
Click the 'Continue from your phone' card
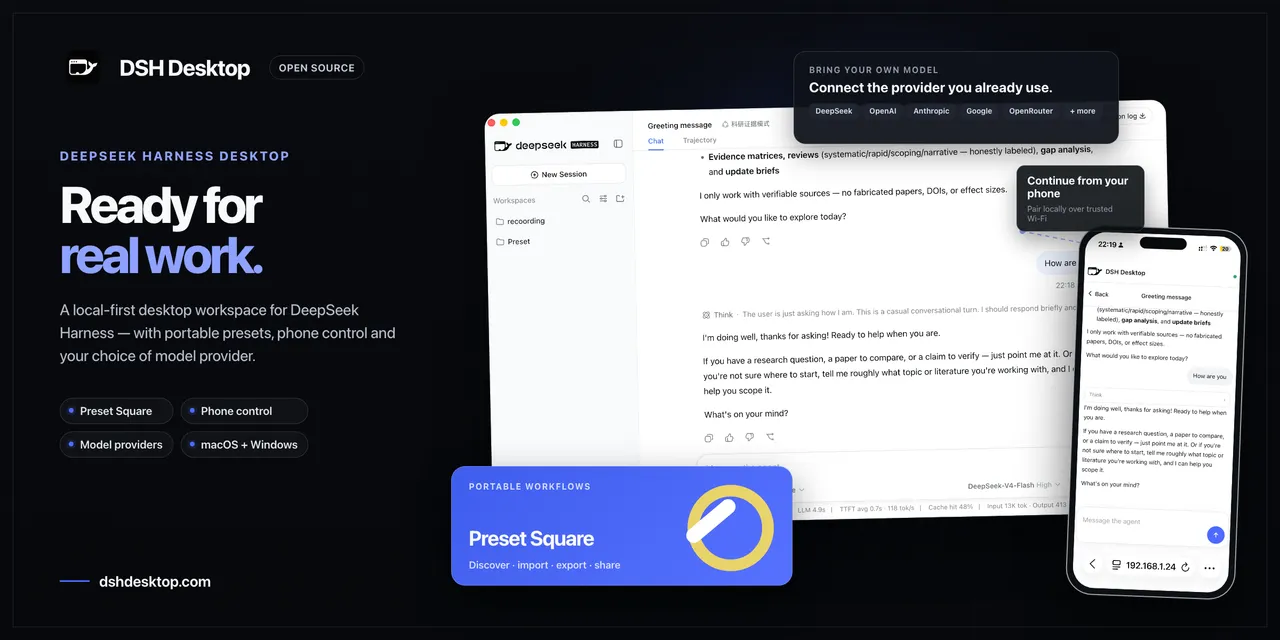pos(1080,198)
